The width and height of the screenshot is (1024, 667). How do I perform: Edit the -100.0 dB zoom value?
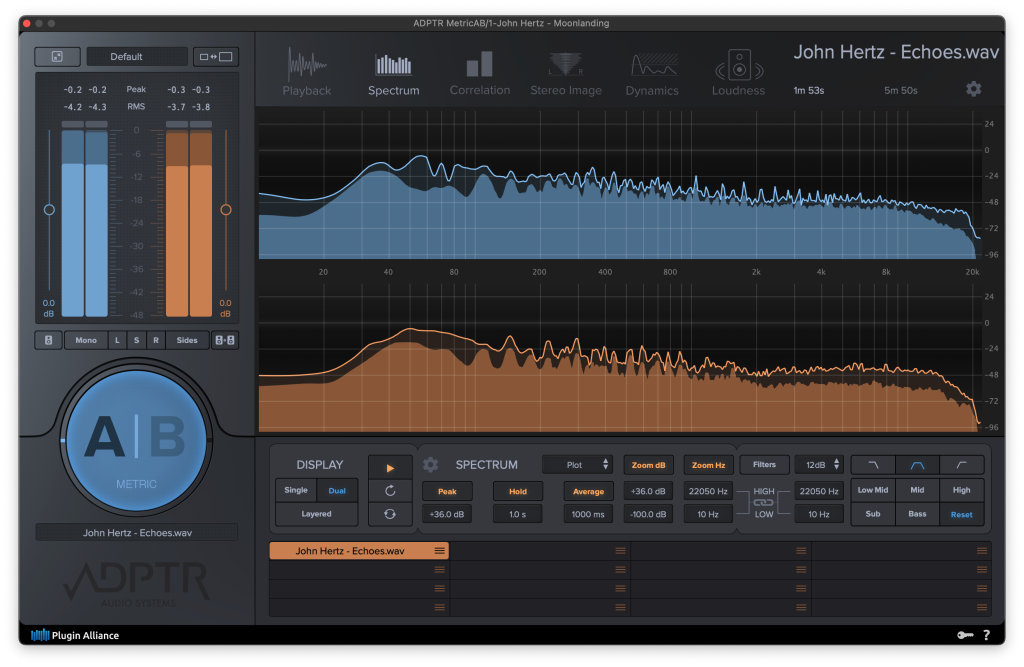tap(648, 514)
